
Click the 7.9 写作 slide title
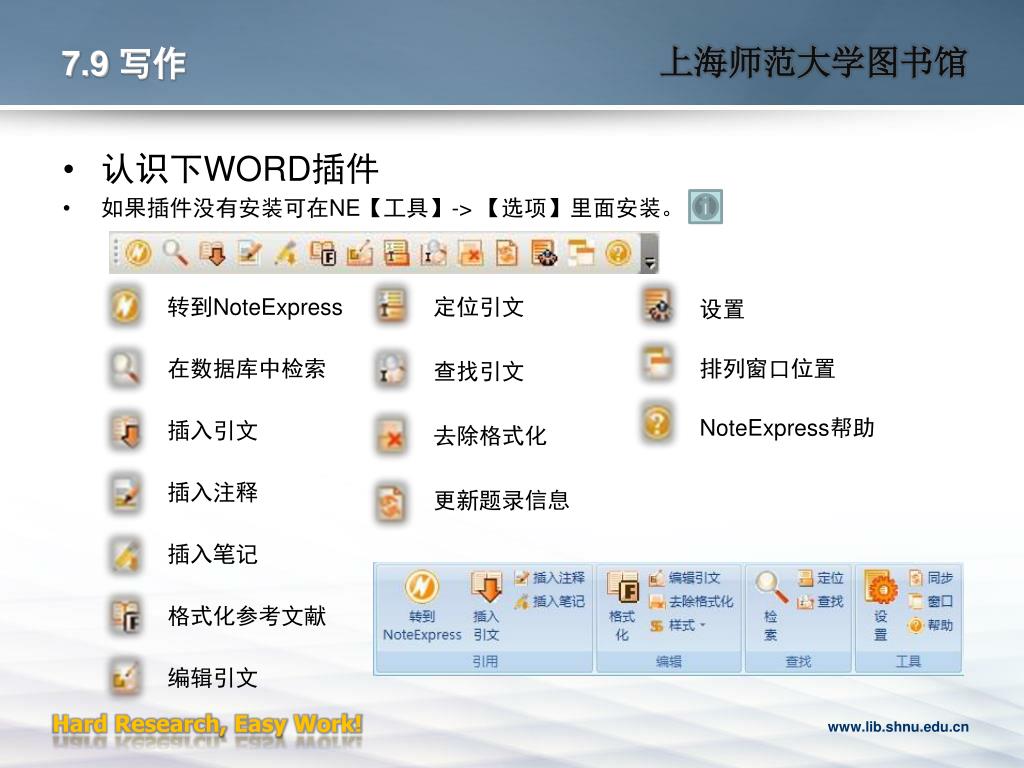[x=124, y=64]
